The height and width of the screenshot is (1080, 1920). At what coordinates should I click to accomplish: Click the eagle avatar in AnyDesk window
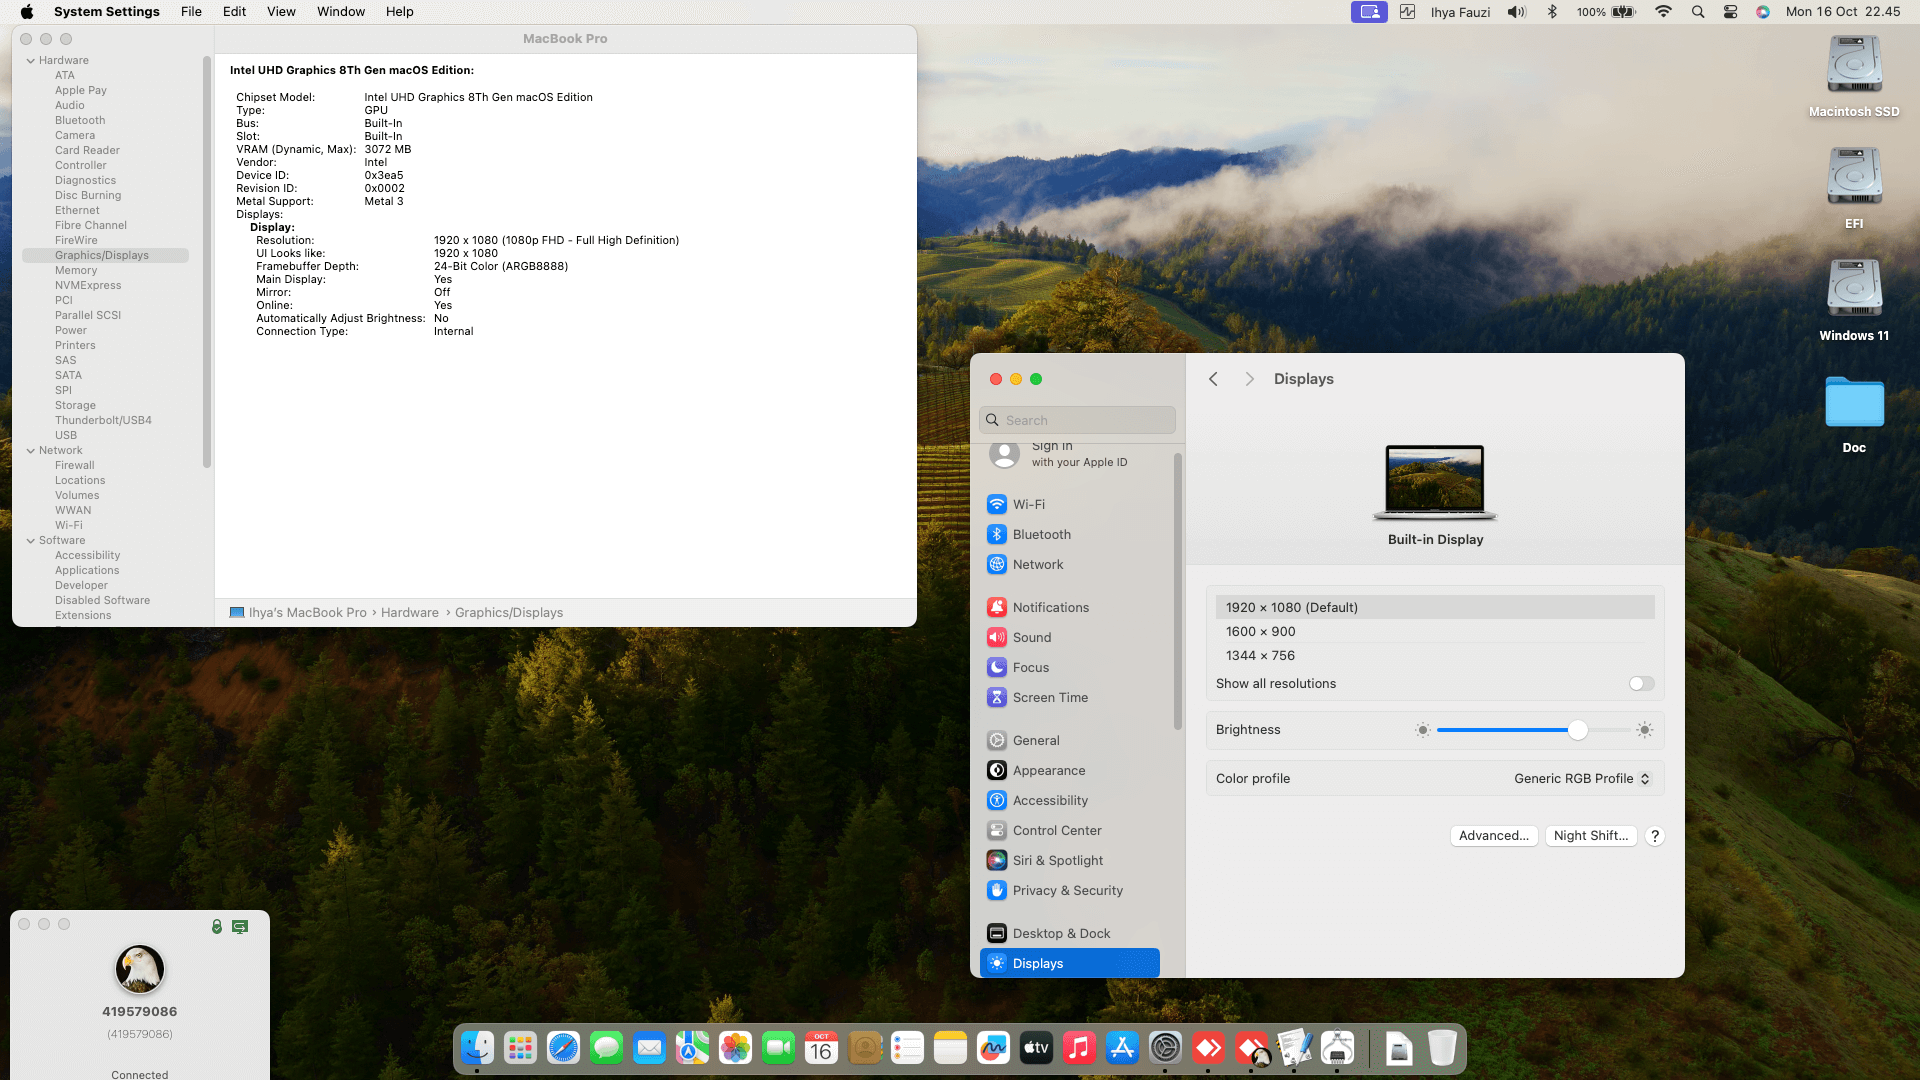pyautogui.click(x=140, y=969)
